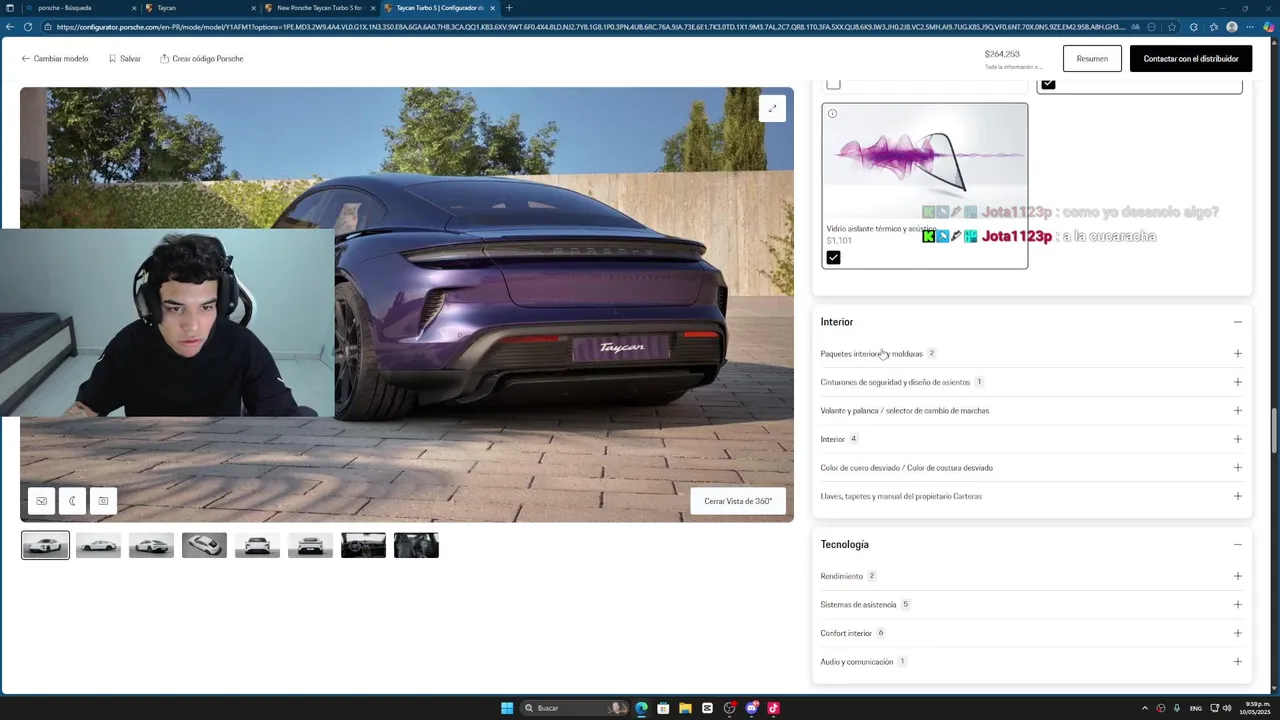Expand the car image to fullscreen

(x=772, y=108)
